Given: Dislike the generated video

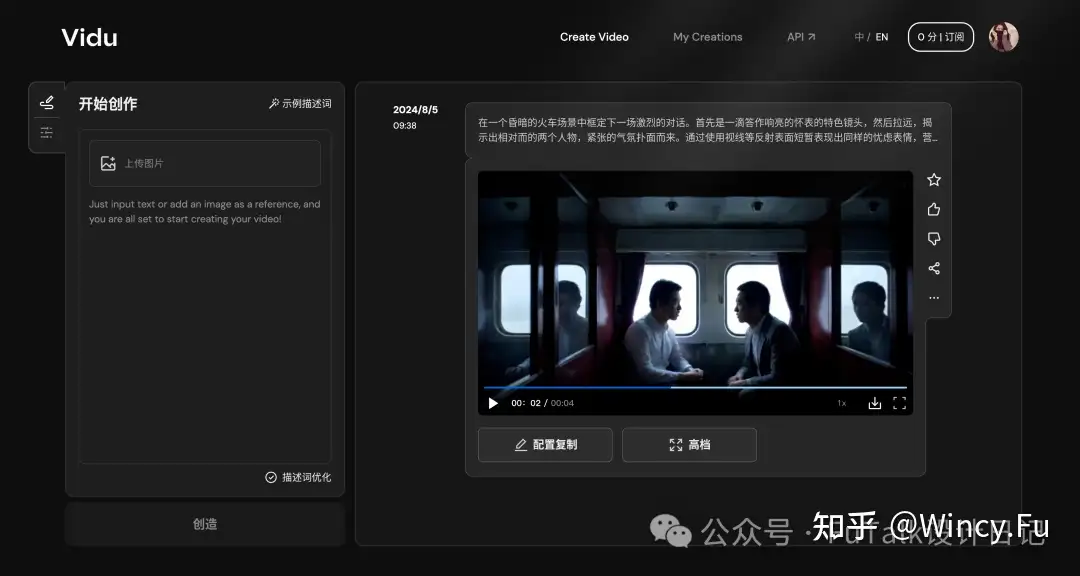Looking at the screenshot, I should 933,238.
